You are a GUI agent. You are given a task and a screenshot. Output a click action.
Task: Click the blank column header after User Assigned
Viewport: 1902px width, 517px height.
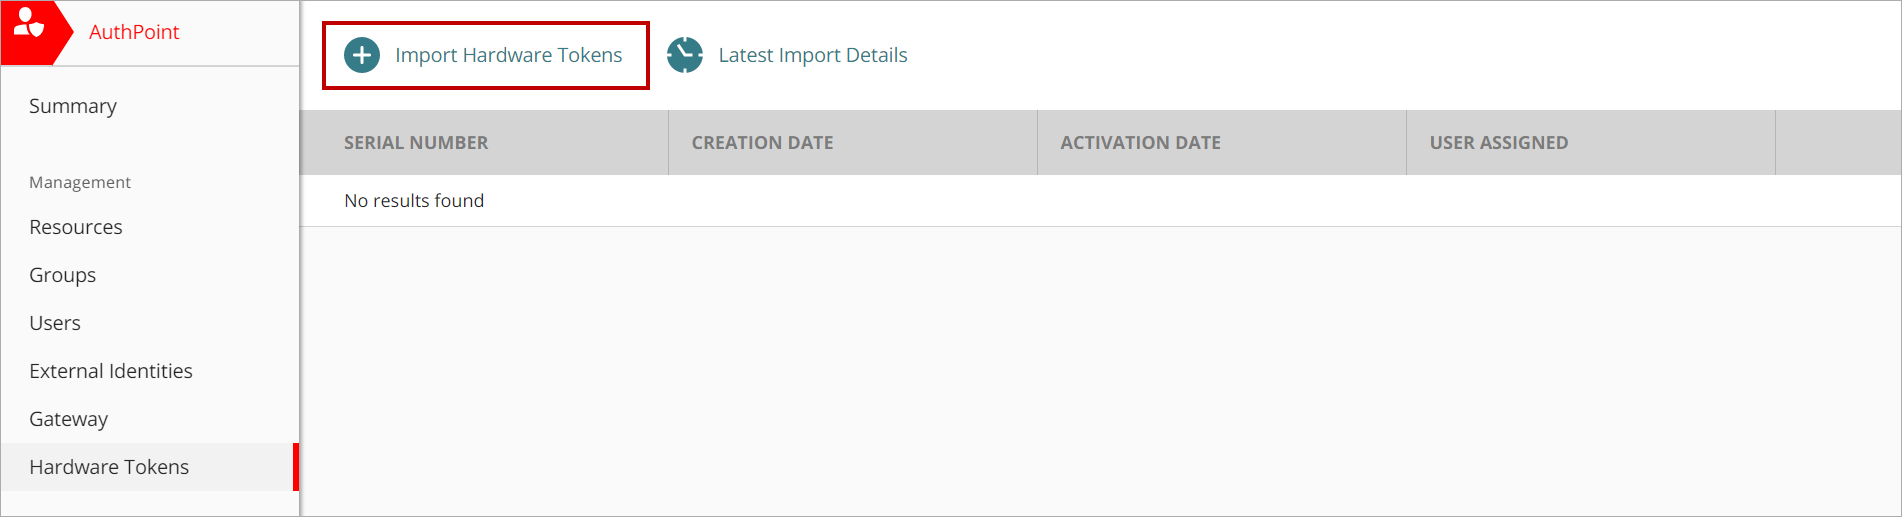1838,143
